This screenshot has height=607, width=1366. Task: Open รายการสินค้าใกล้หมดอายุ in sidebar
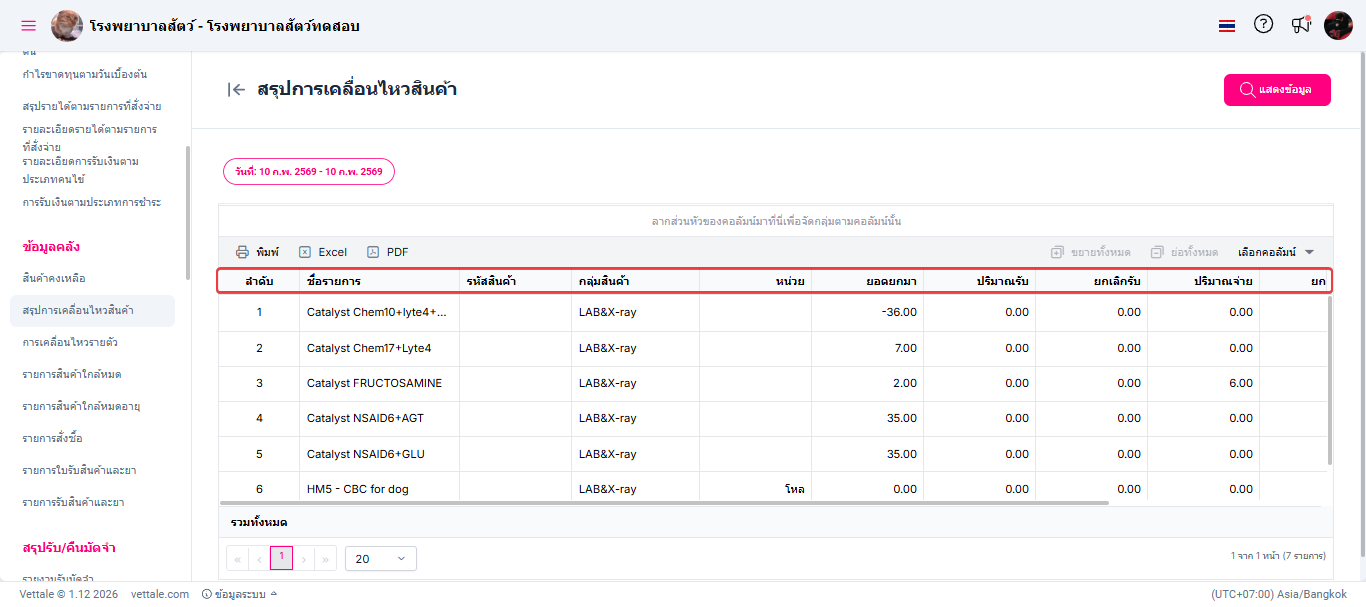tap(81, 406)
